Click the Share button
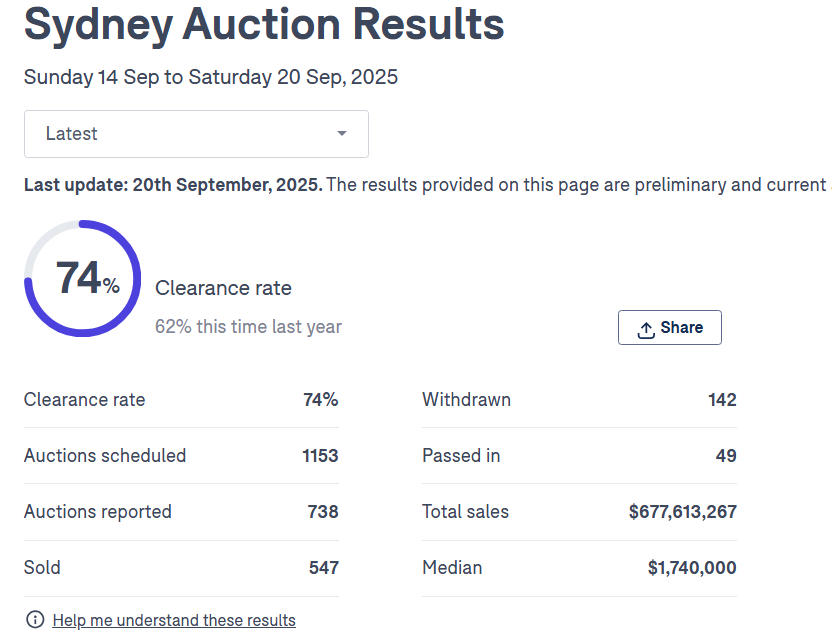 point(669,328)
